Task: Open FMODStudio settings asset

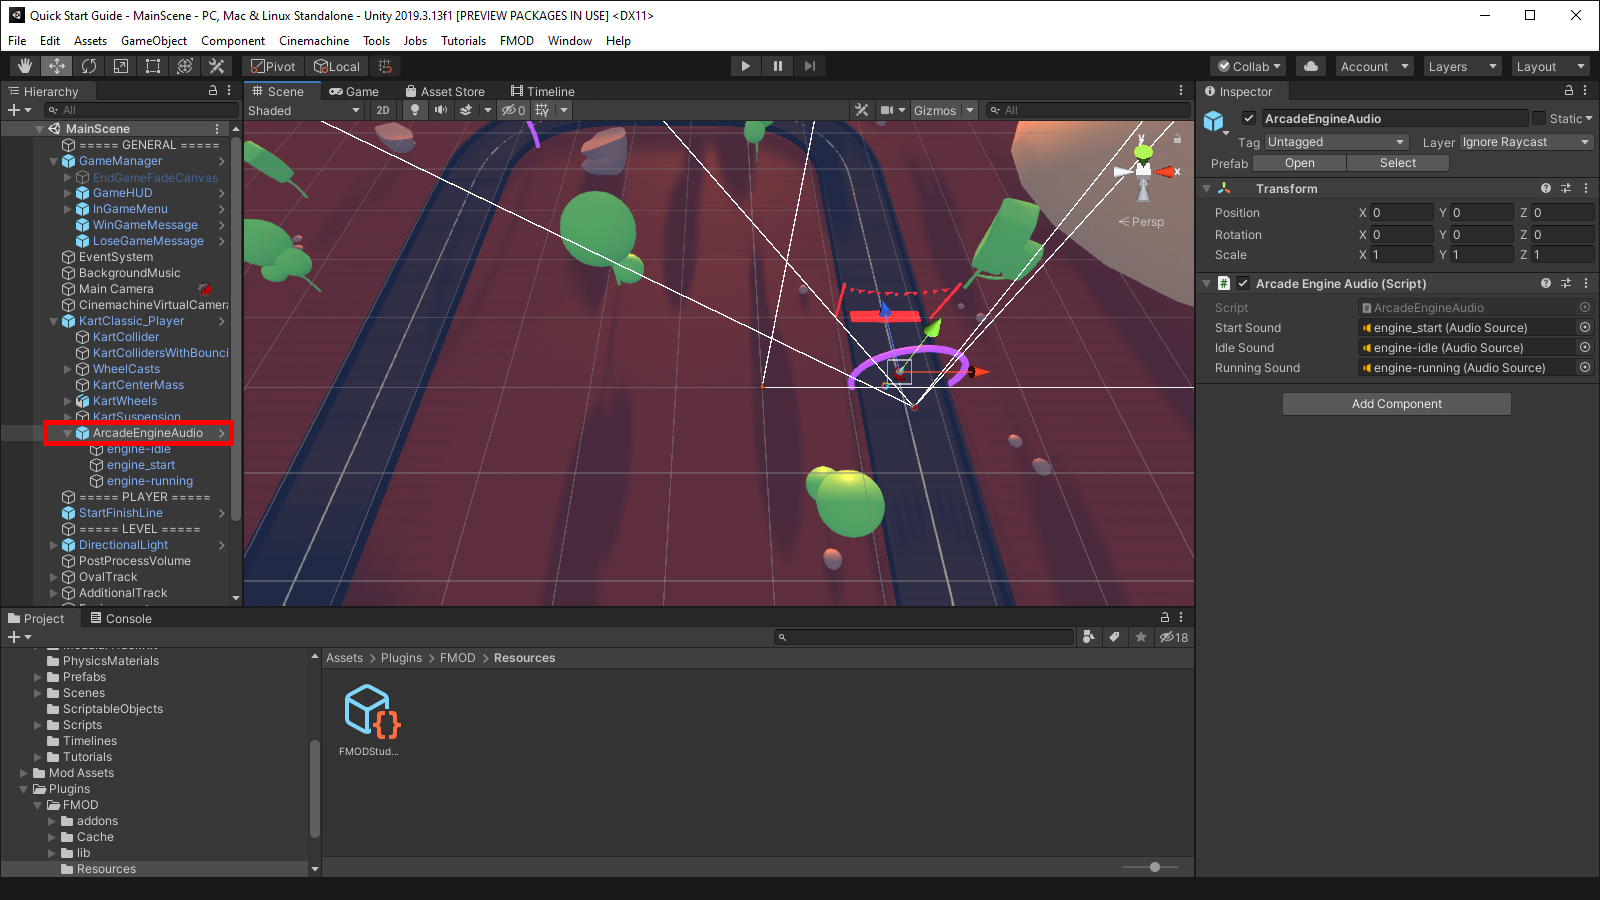Action: (370, 720)
